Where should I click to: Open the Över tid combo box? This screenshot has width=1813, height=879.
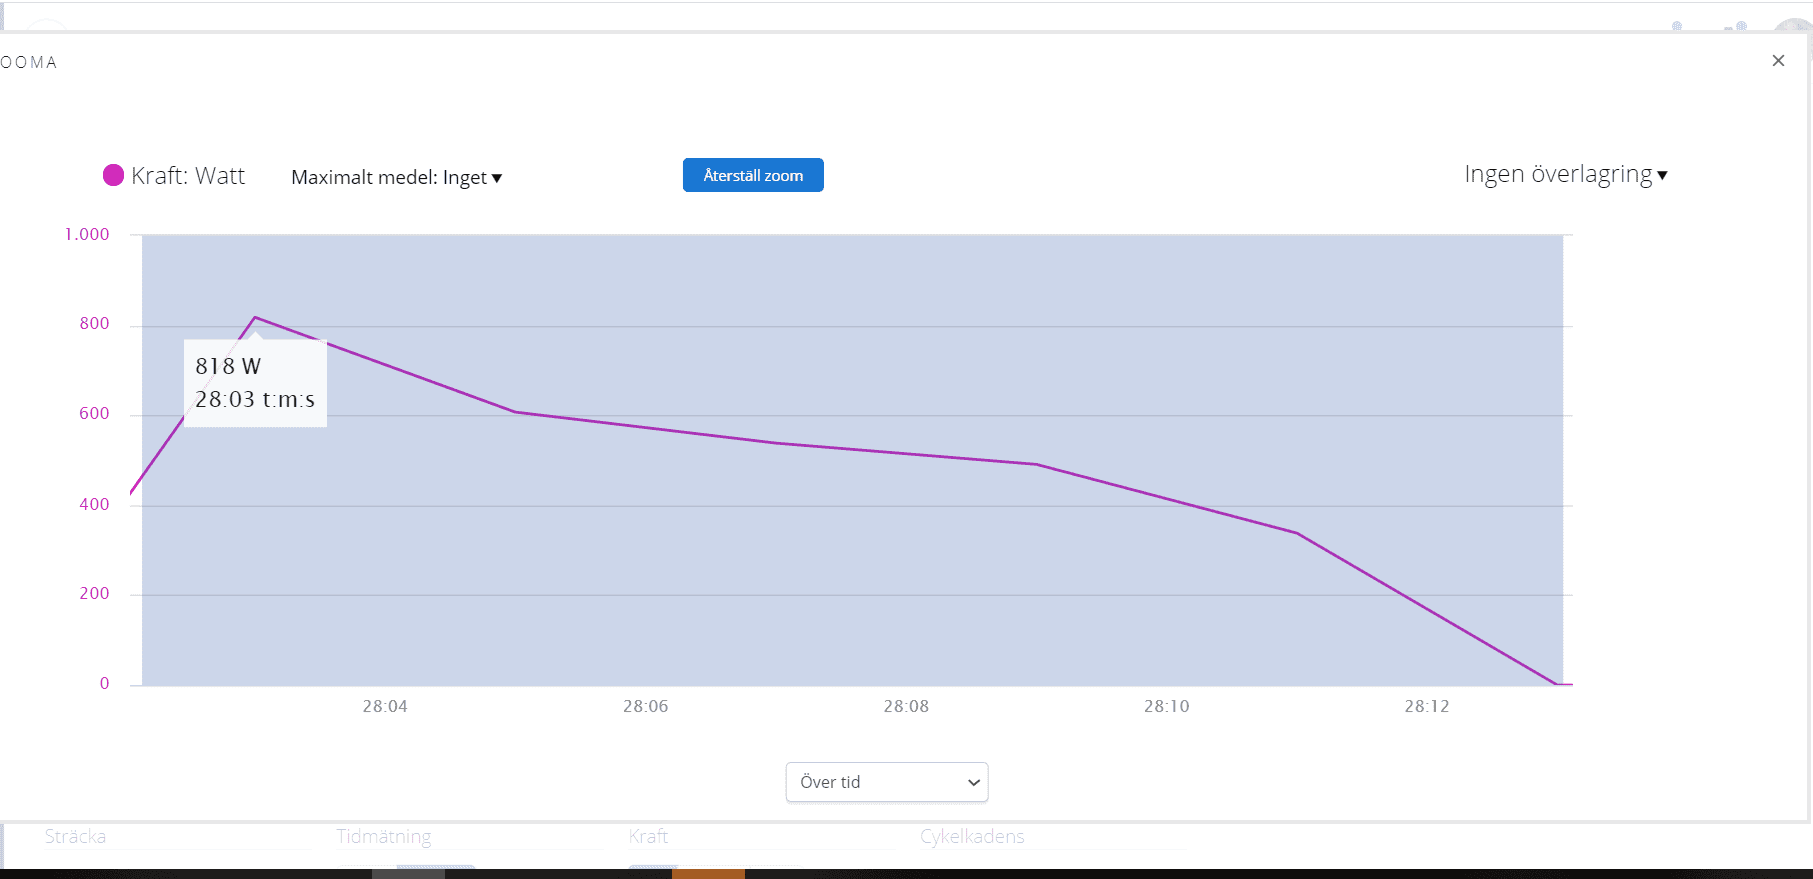click(x=887, y=782)
